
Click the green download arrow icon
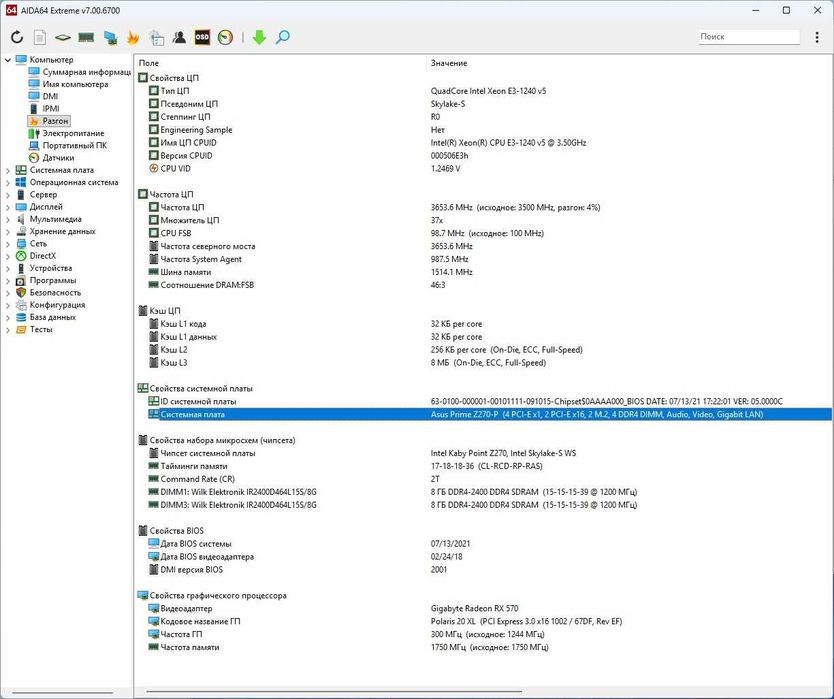[259, 37]
